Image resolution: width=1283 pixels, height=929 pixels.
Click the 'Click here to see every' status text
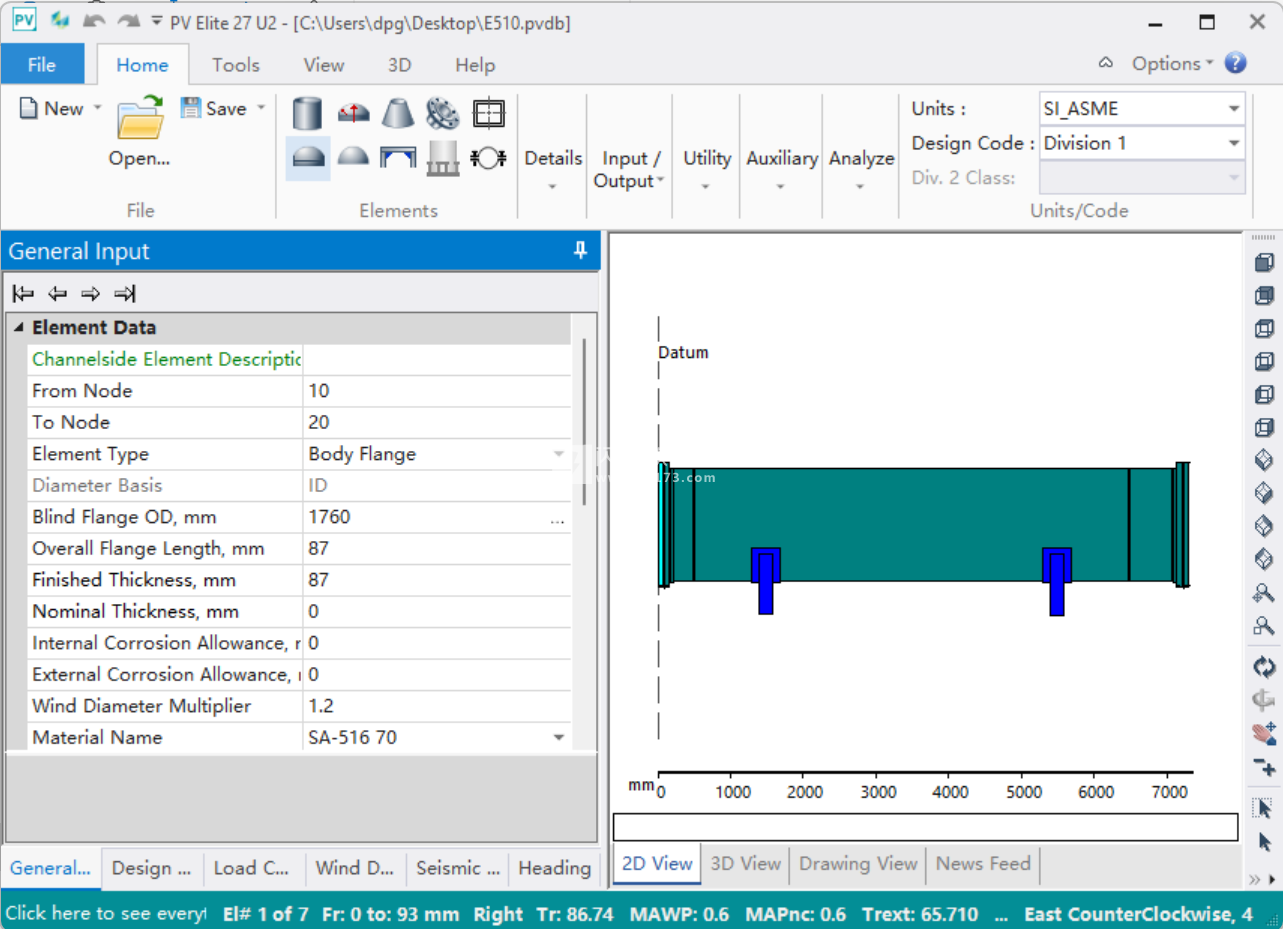pos(106,914)
